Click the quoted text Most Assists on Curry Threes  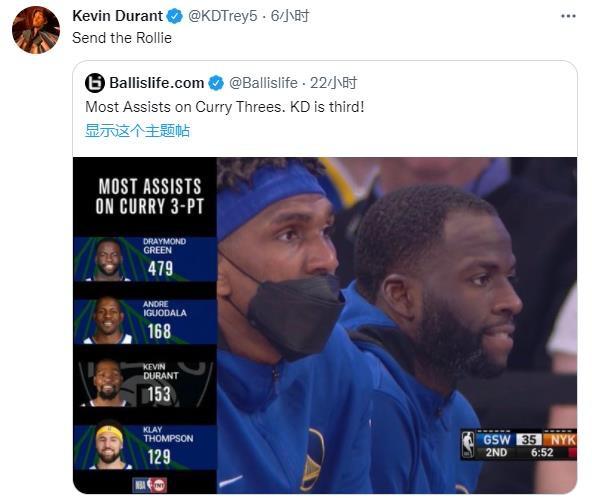(x=184, y=107)
